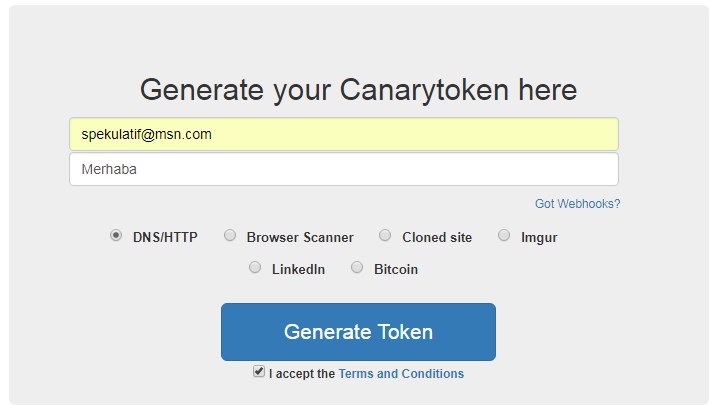The height and width of the screenshot is (411, 715).
Task: Click the Generate your Canarytoken here heading
Action: click(x=358, y=90)
